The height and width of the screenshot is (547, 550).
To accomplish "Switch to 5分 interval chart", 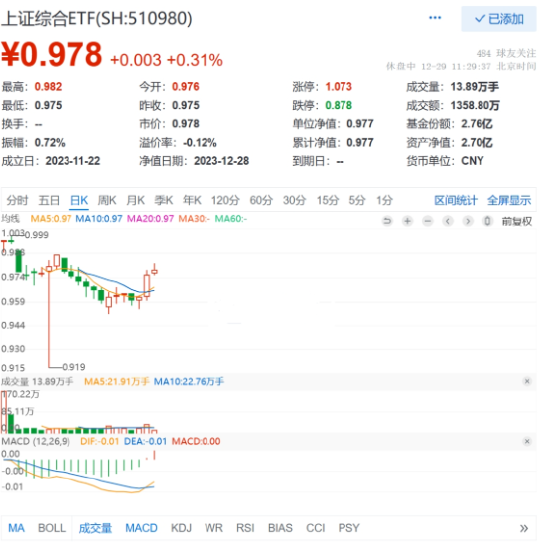I will [357, 200].
